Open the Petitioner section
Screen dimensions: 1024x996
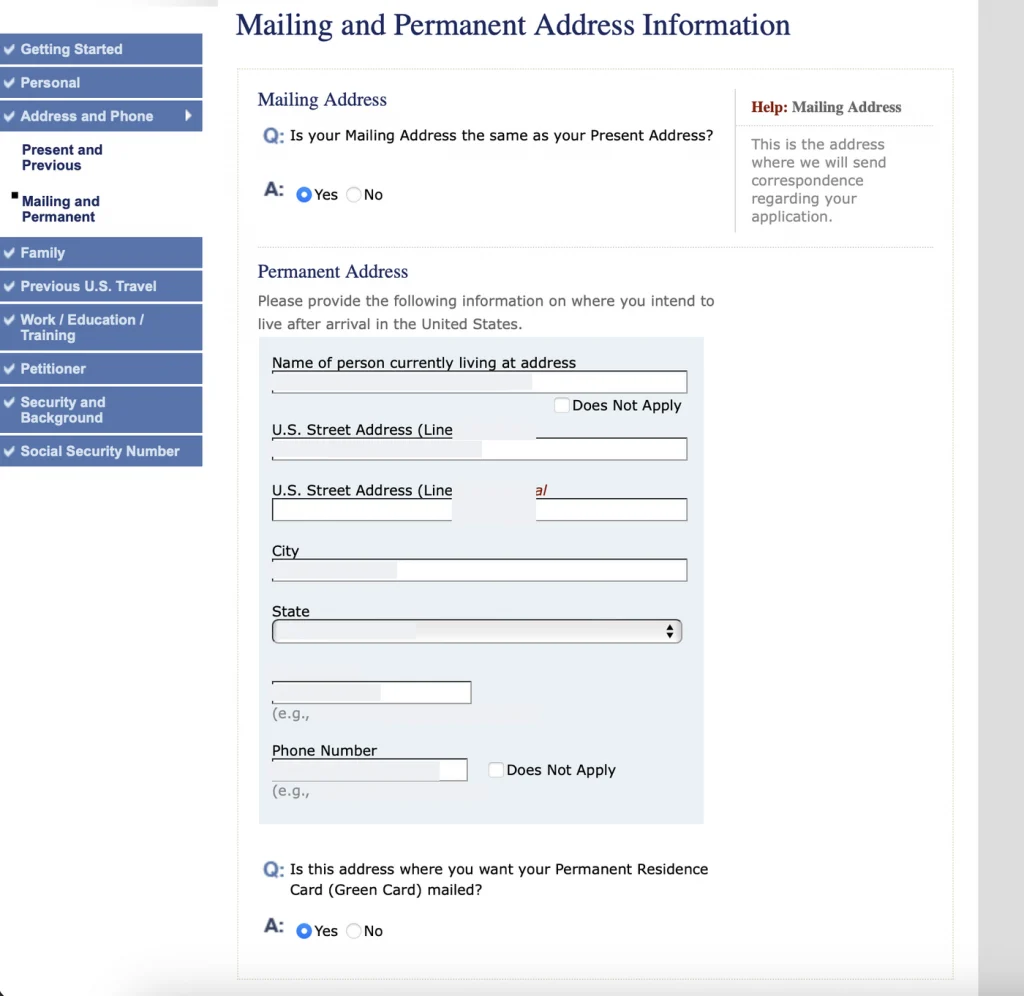pos(101,368)
